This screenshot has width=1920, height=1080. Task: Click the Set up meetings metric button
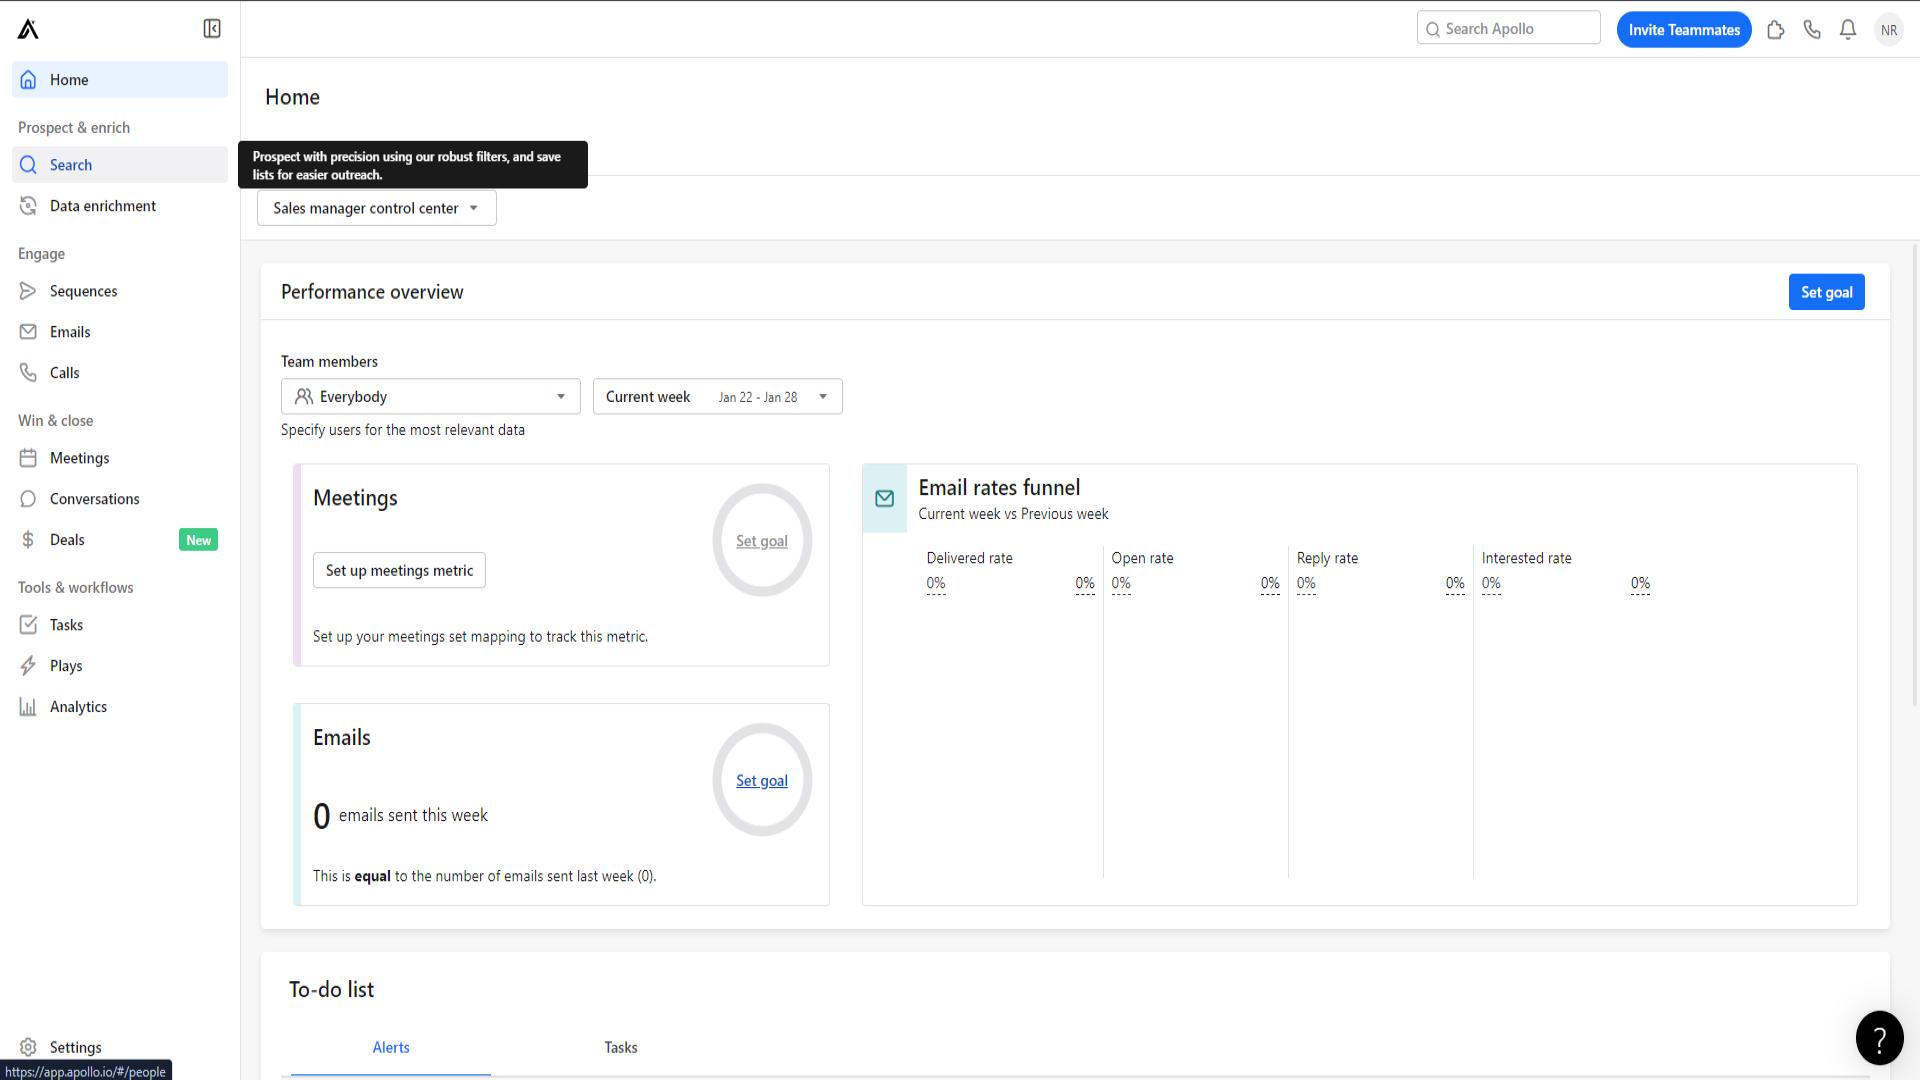(400, 570)
